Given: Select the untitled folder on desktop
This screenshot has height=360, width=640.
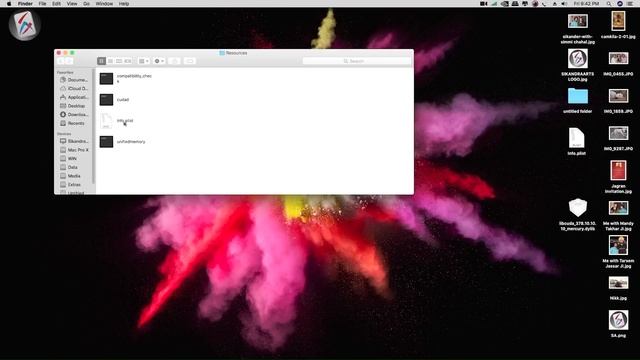Looking at the screenshot, I should [578, 96].
